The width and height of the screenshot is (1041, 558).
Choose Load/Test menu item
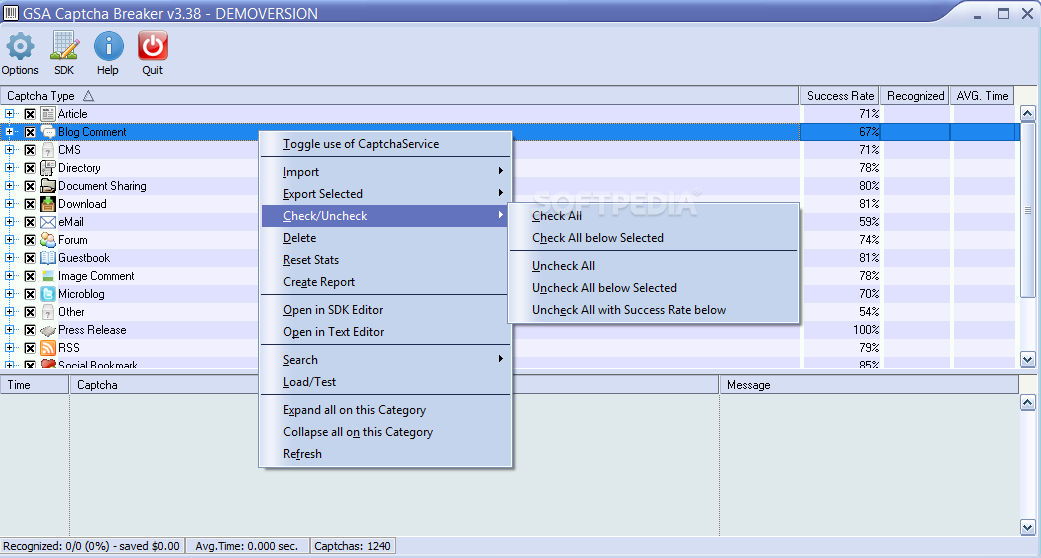point(385,382)
